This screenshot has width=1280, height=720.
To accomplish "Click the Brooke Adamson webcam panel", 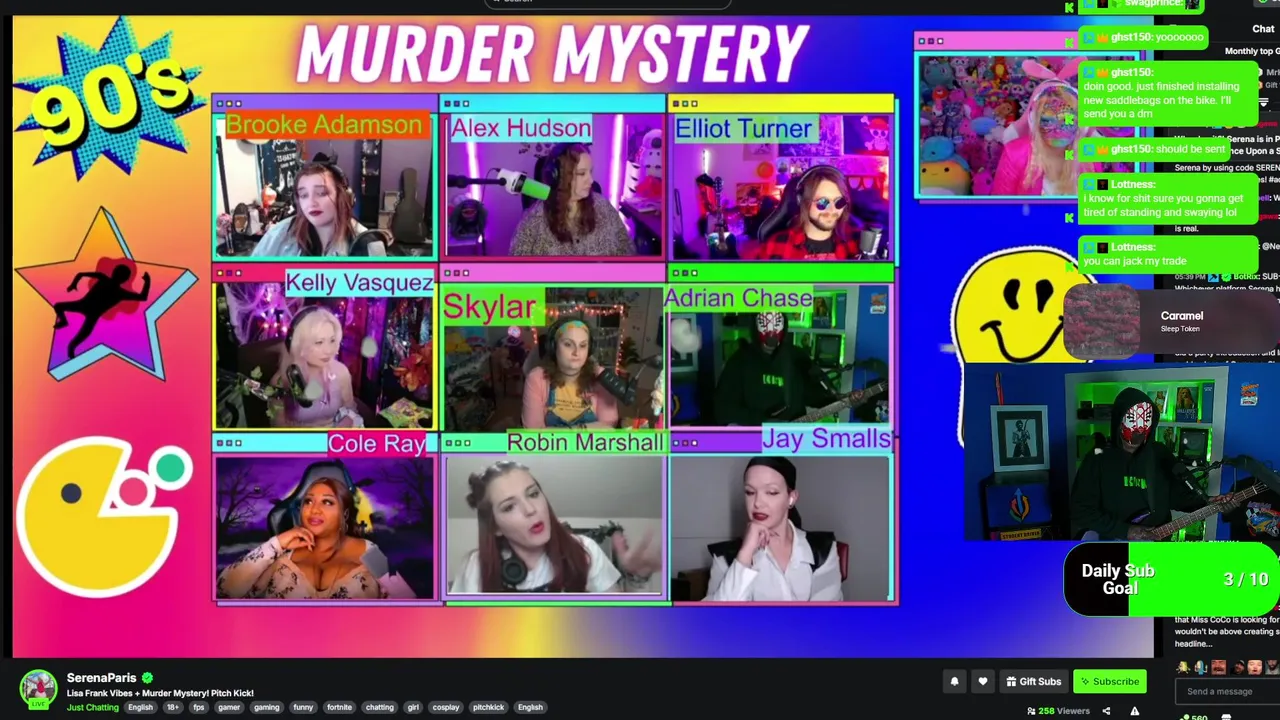I will pyautogui.click(x=324, y=179).
